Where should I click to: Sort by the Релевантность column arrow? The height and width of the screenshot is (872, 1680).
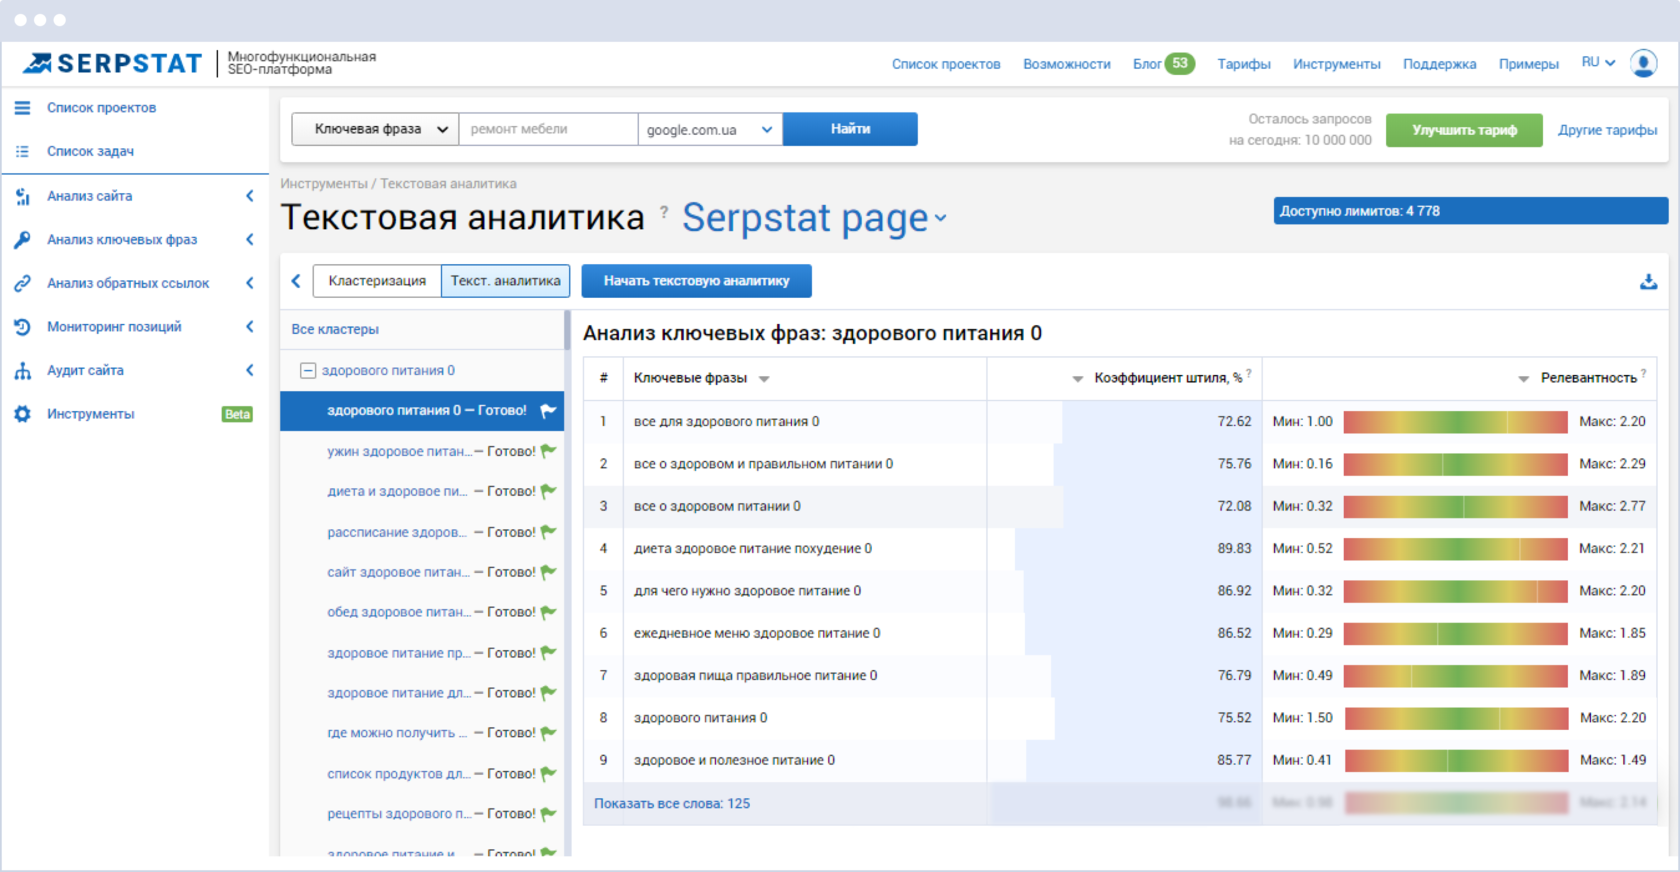(1523, 379)
